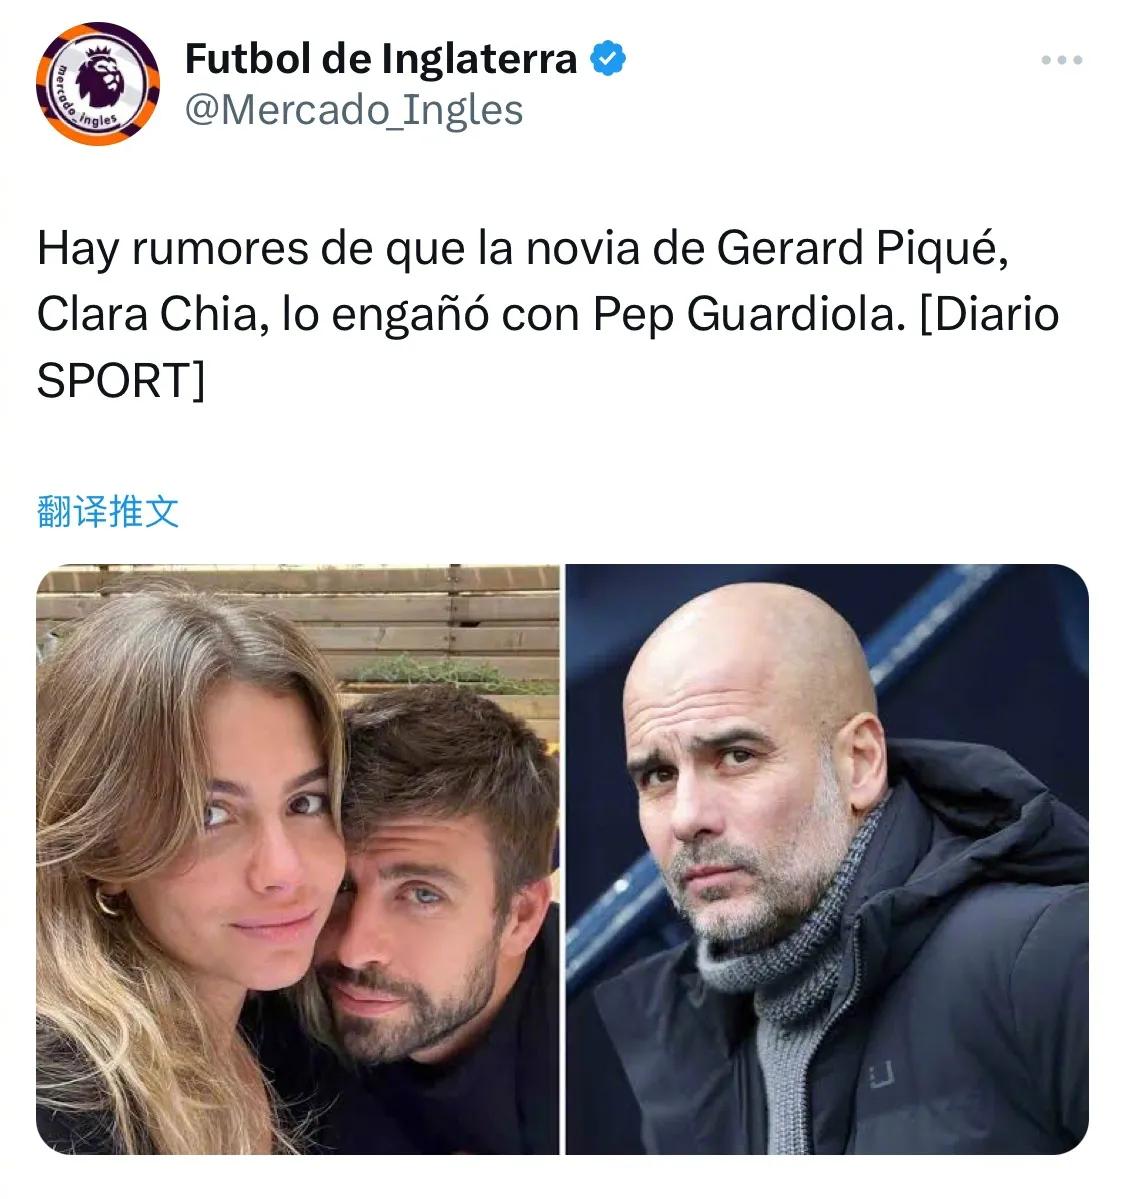1125x1199 pixels.
Task: Click the name Clara Chia in the tweet
Action: (147, 314)
